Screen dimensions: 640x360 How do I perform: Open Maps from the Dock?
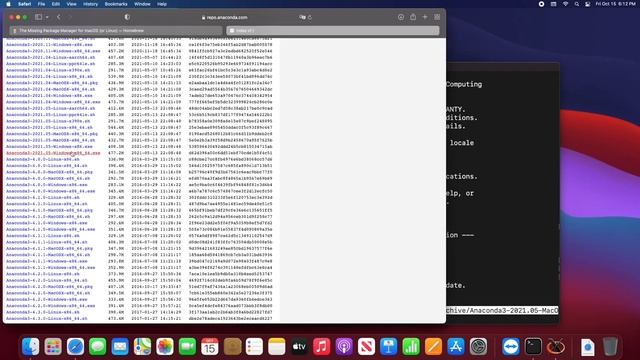coord(142,347)
